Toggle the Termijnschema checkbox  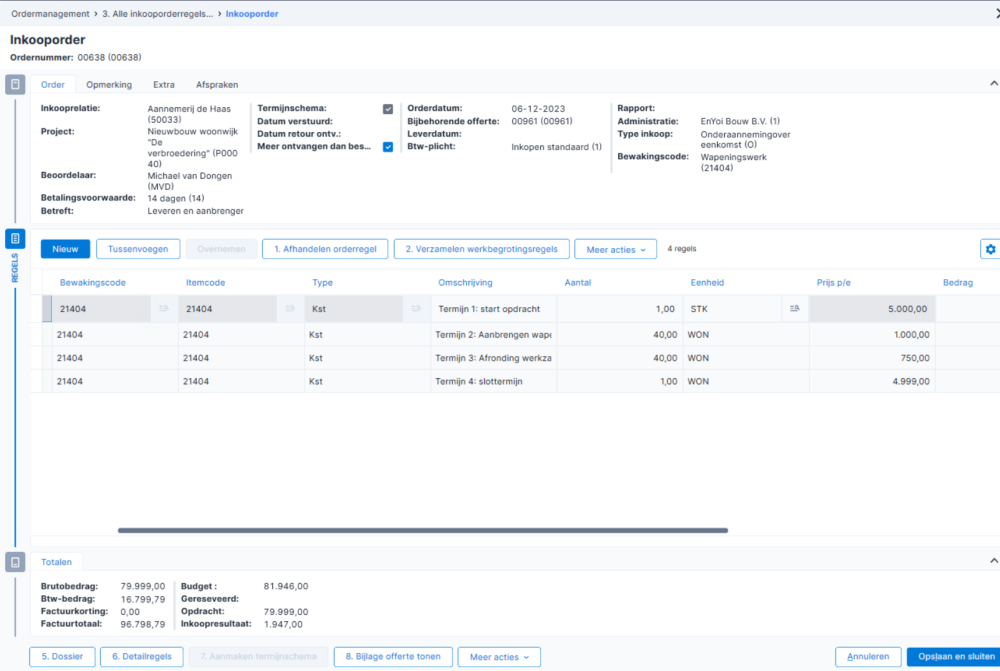tap(388, 109)
